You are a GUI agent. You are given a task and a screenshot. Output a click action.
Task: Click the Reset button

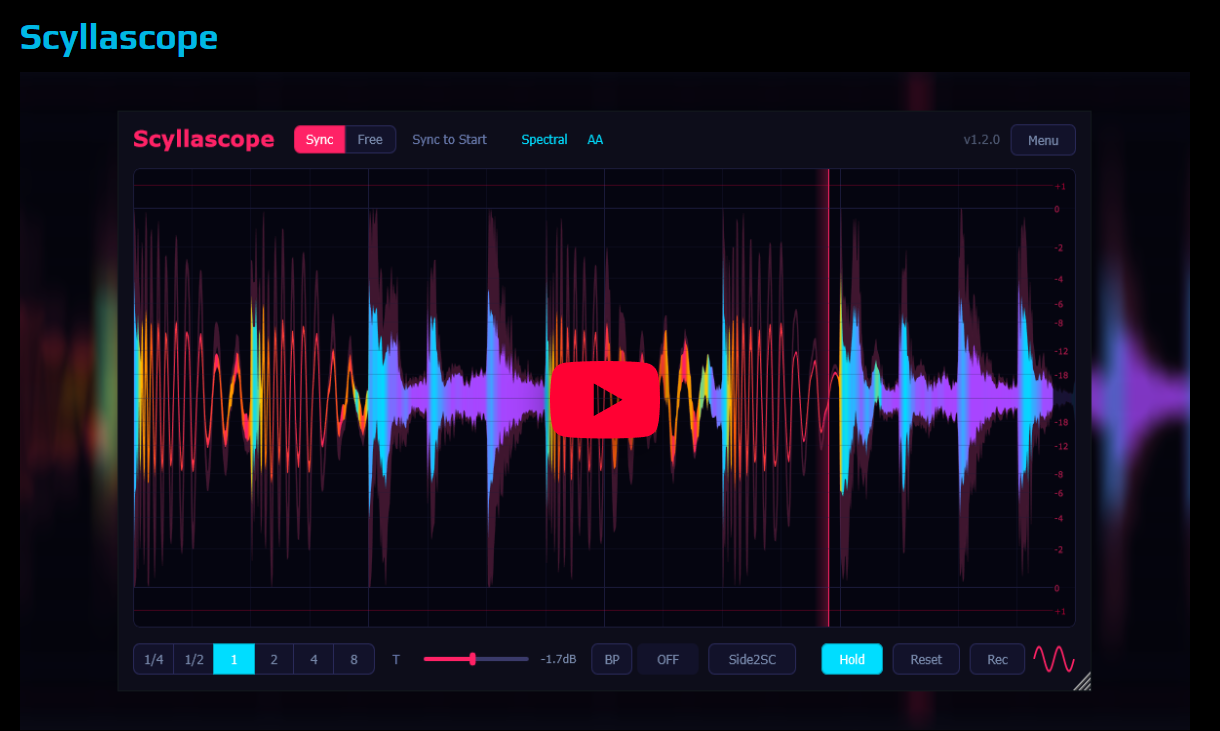tap(926, 659)
